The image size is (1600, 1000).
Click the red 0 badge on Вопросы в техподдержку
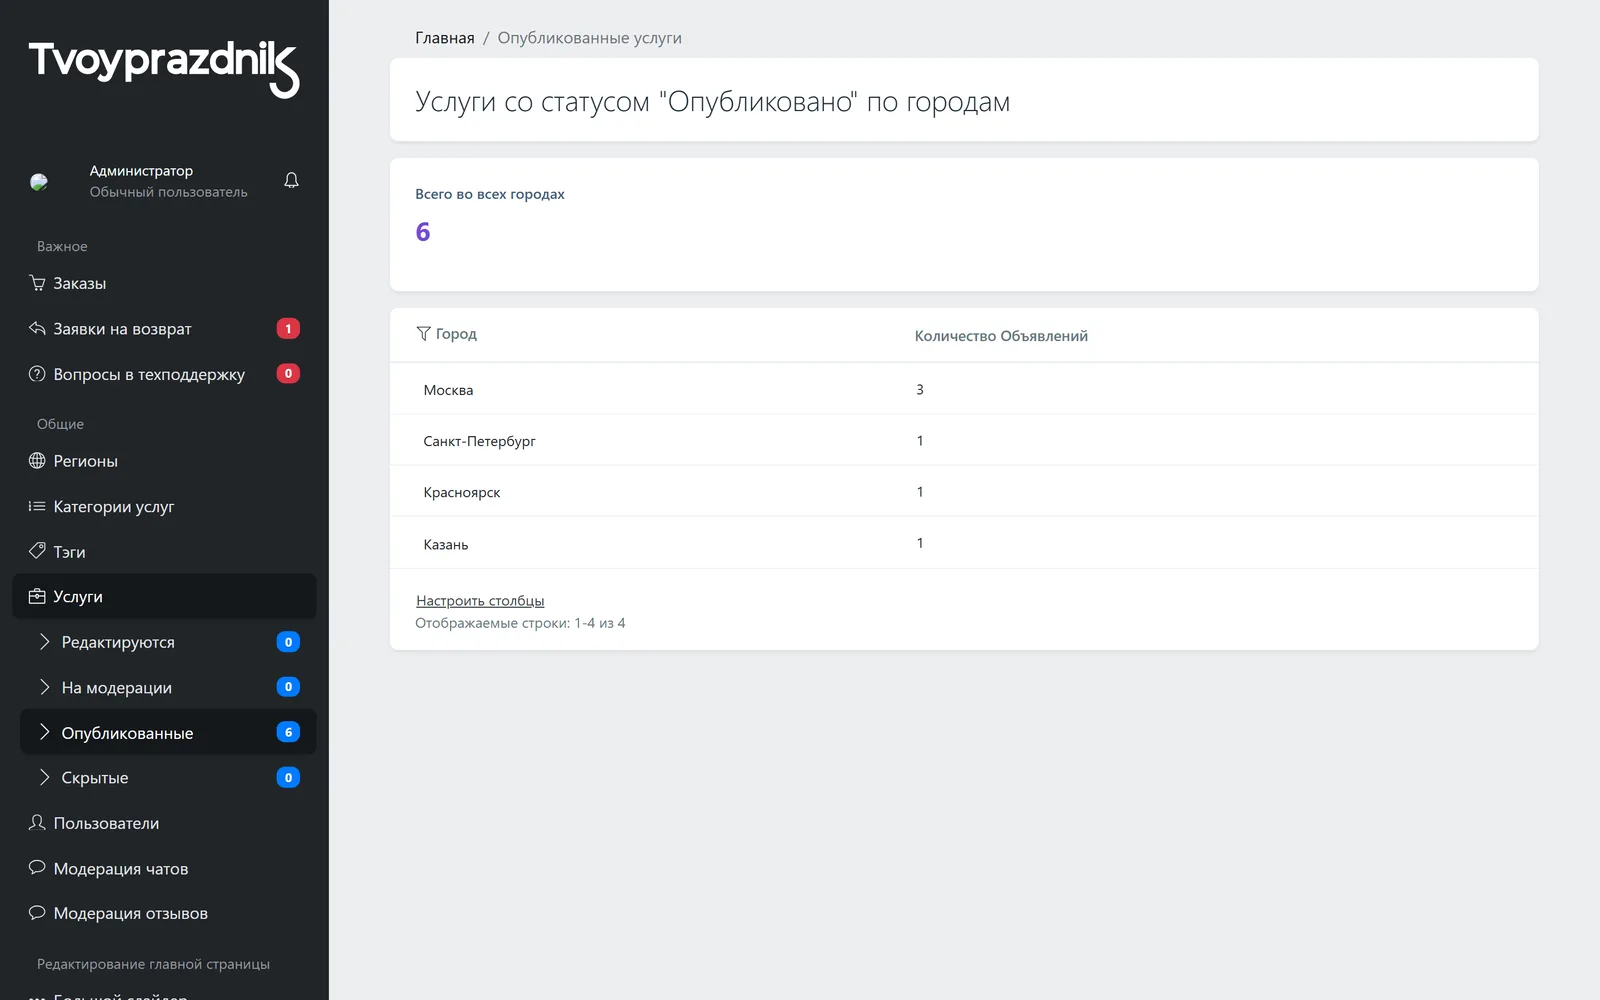288,373
